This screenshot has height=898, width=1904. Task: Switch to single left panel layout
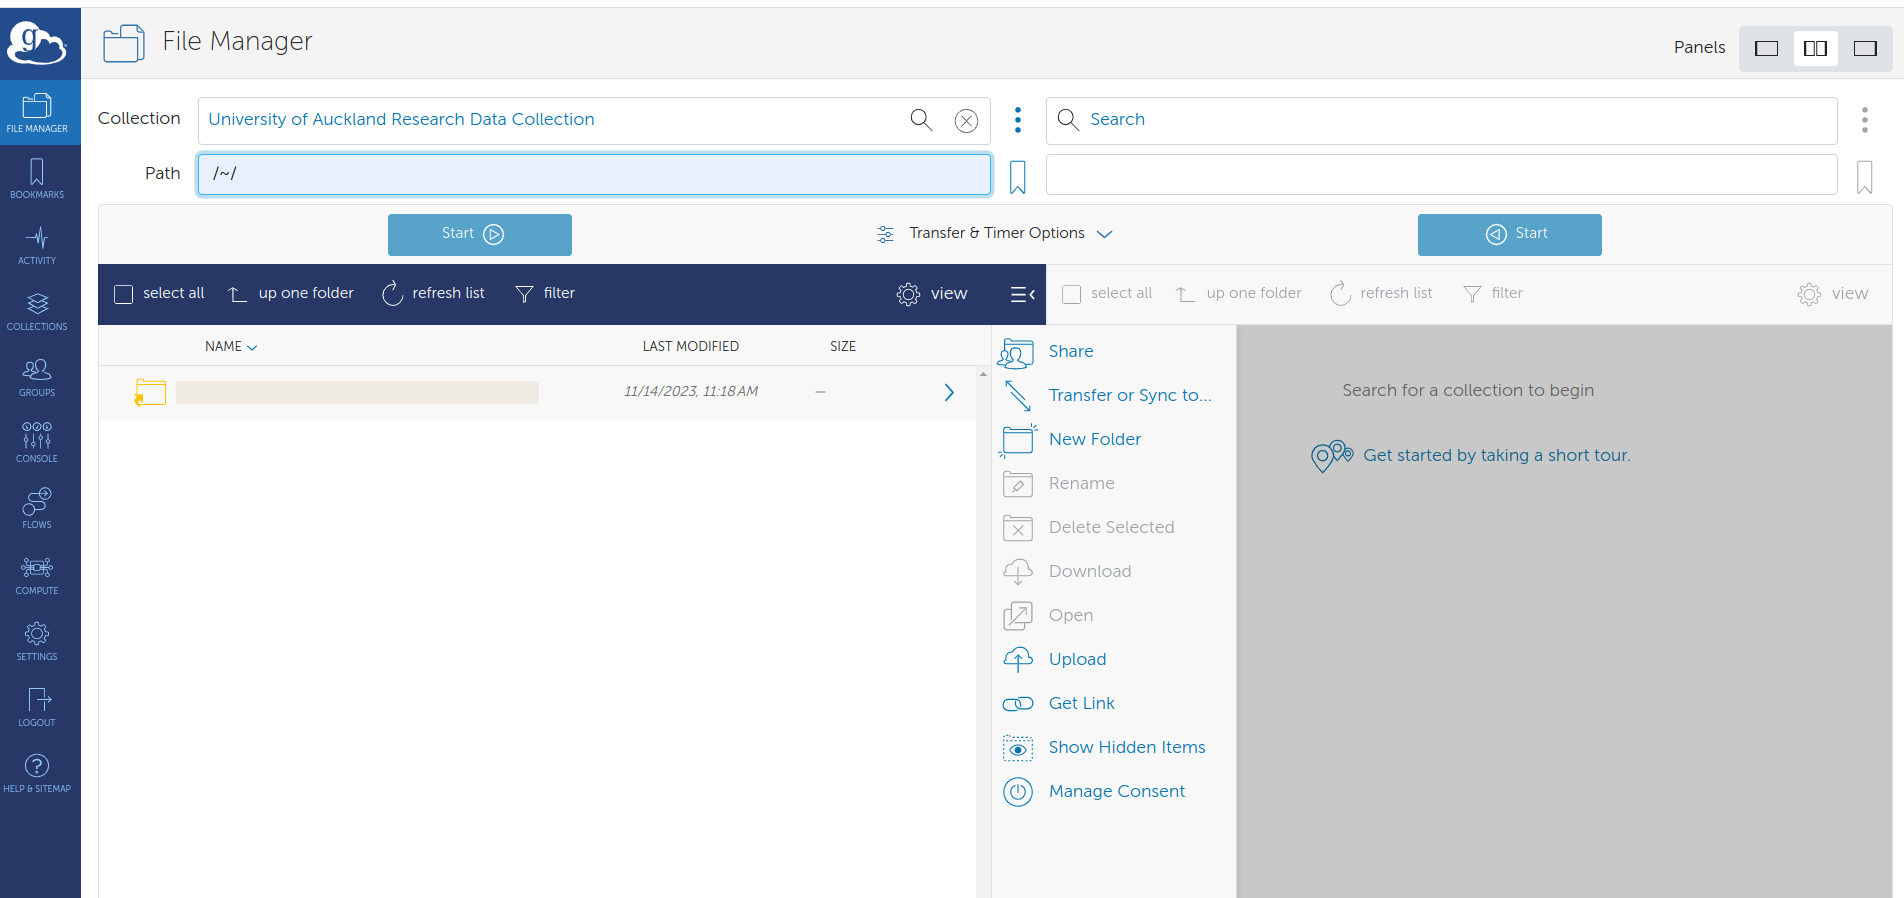click(1767, 48)
